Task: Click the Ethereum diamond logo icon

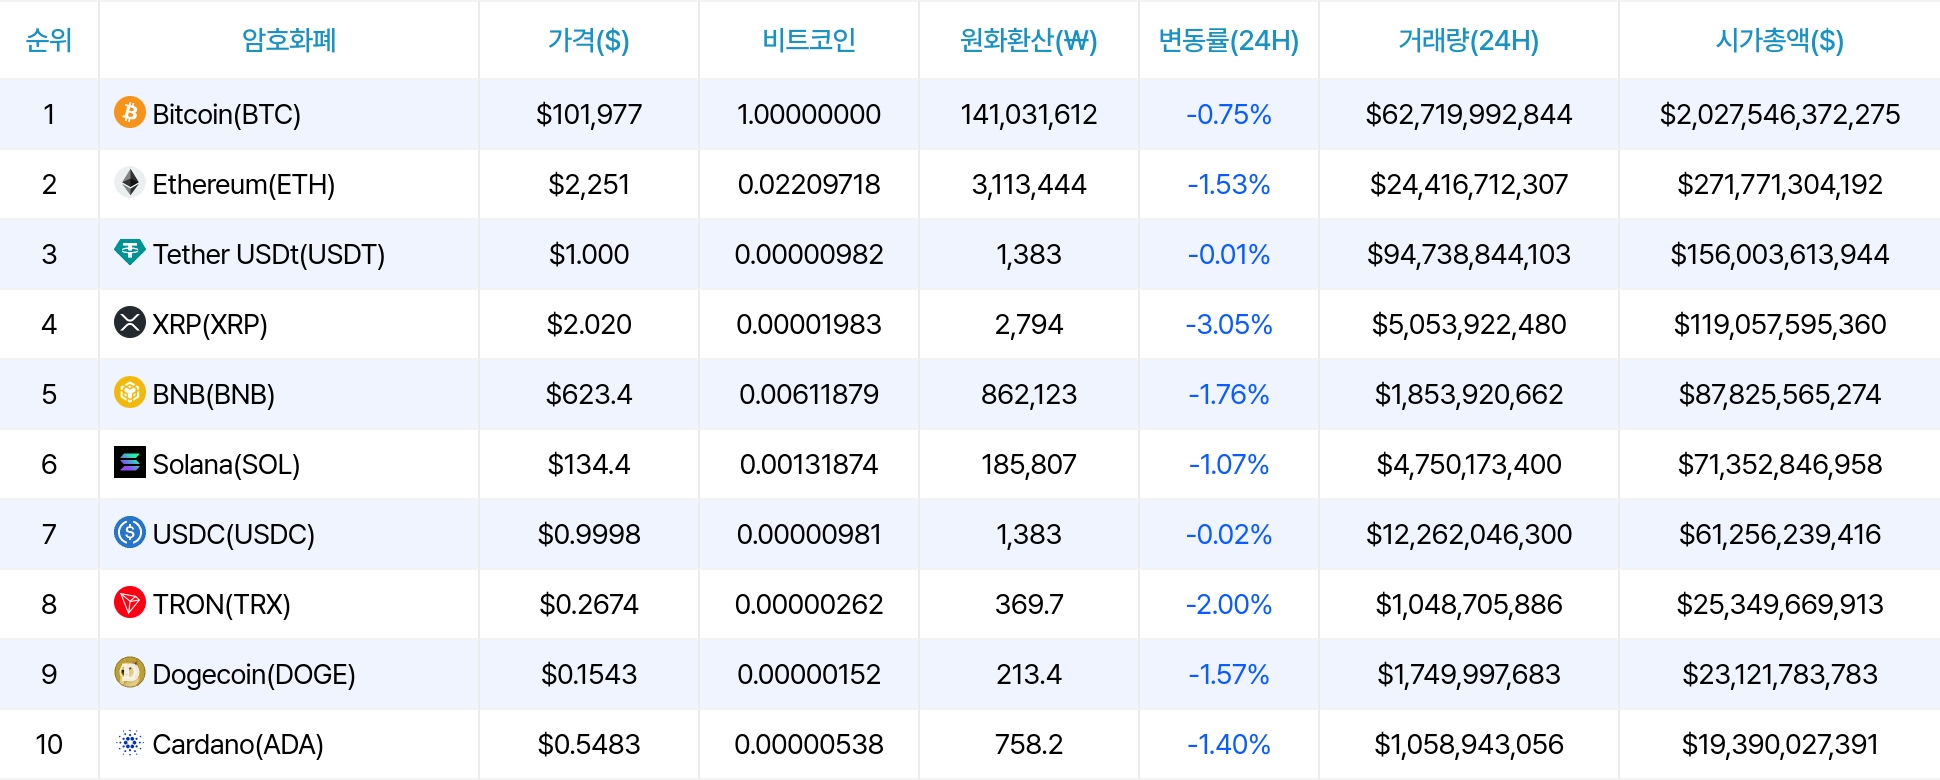Action: pos(130,182)
